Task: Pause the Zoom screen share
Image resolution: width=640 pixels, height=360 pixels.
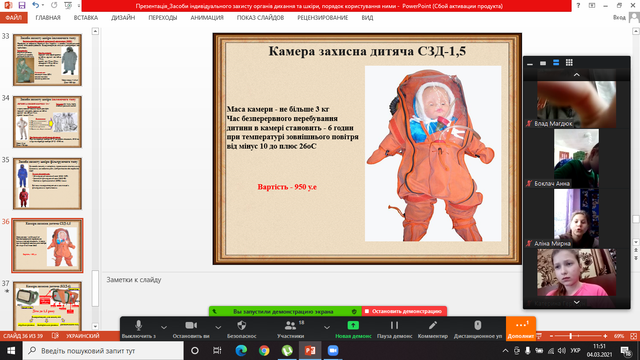Action: 394,329
